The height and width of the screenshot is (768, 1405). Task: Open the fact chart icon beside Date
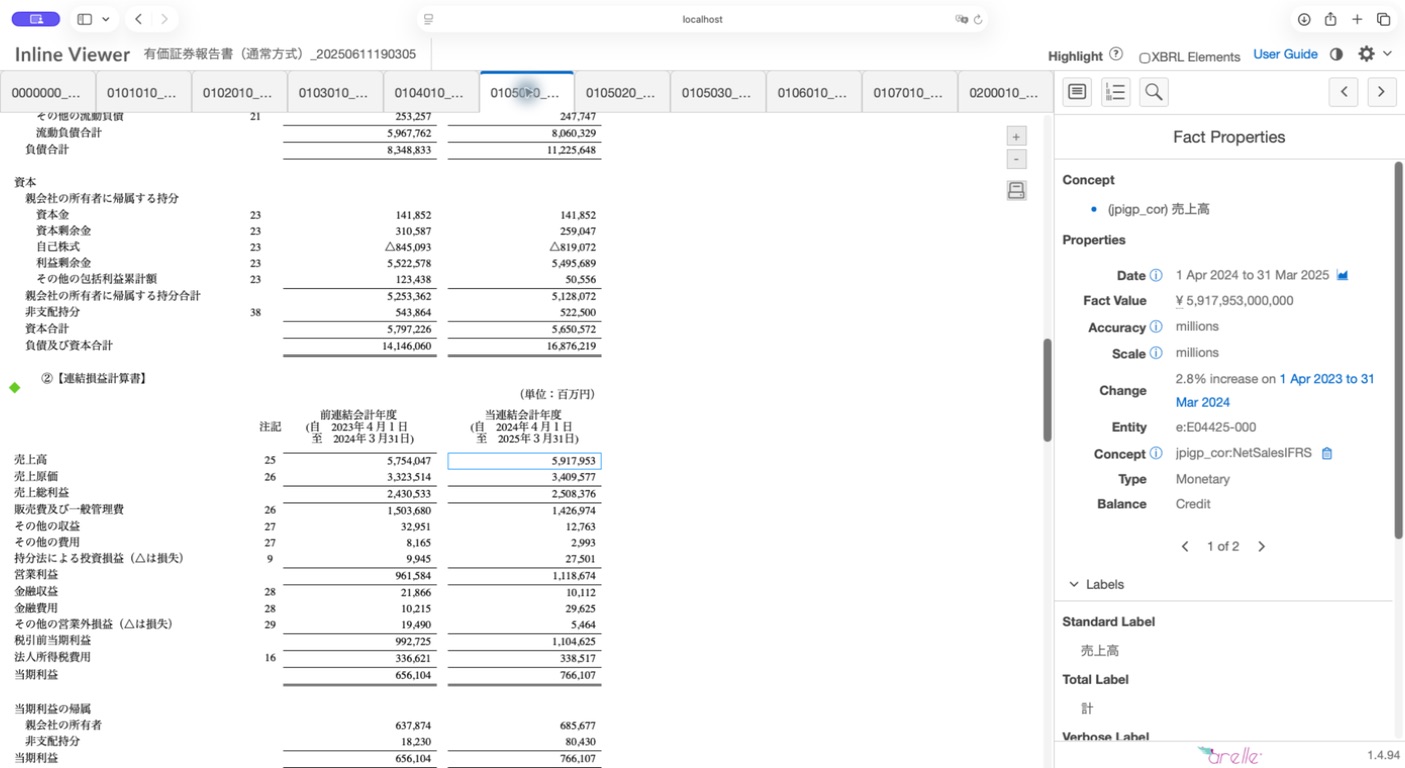point(1342,275)
